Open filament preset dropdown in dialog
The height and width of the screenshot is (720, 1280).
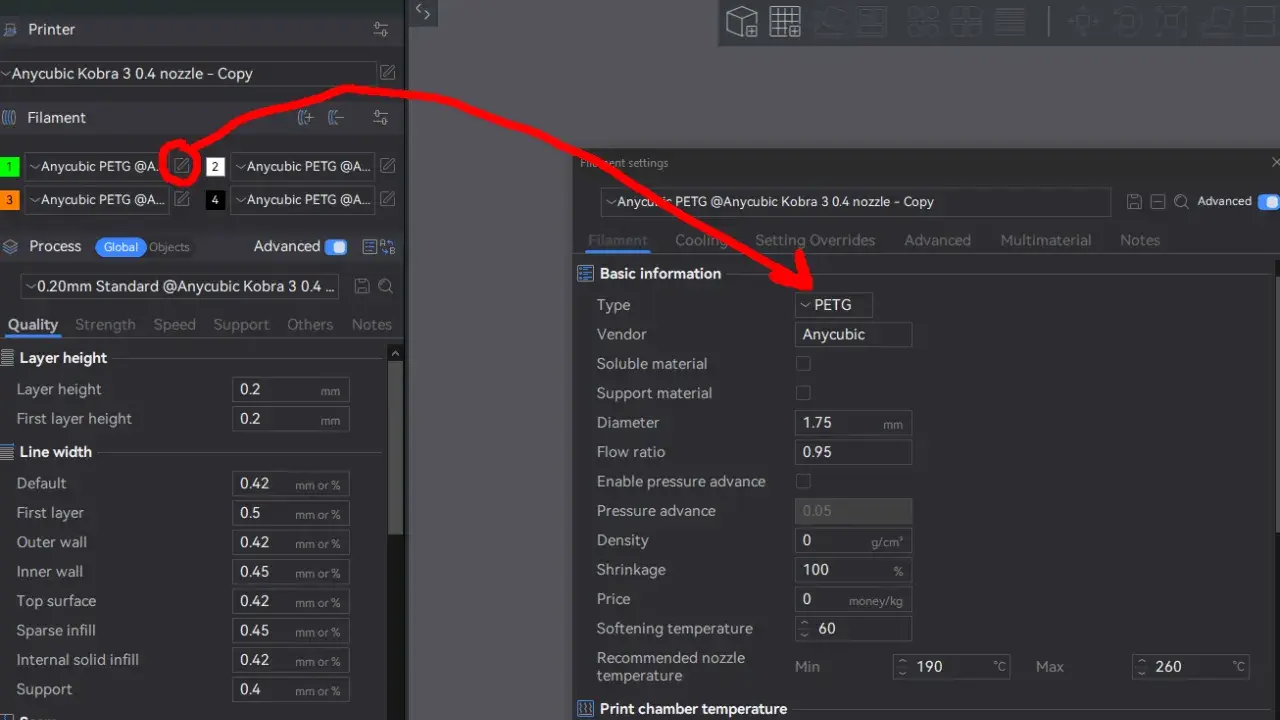click(856, 202)
